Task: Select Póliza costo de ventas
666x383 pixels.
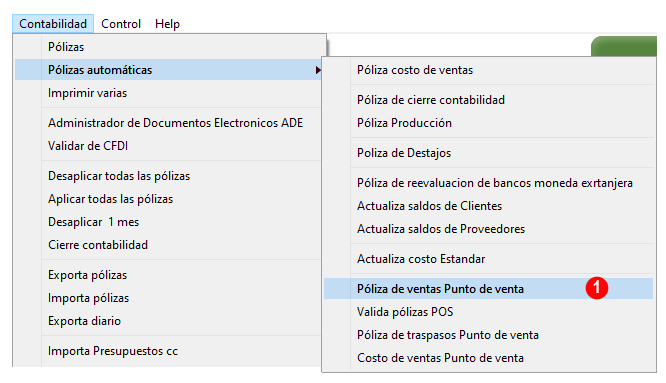Action: pyautogui.click(x=488, y=70)
